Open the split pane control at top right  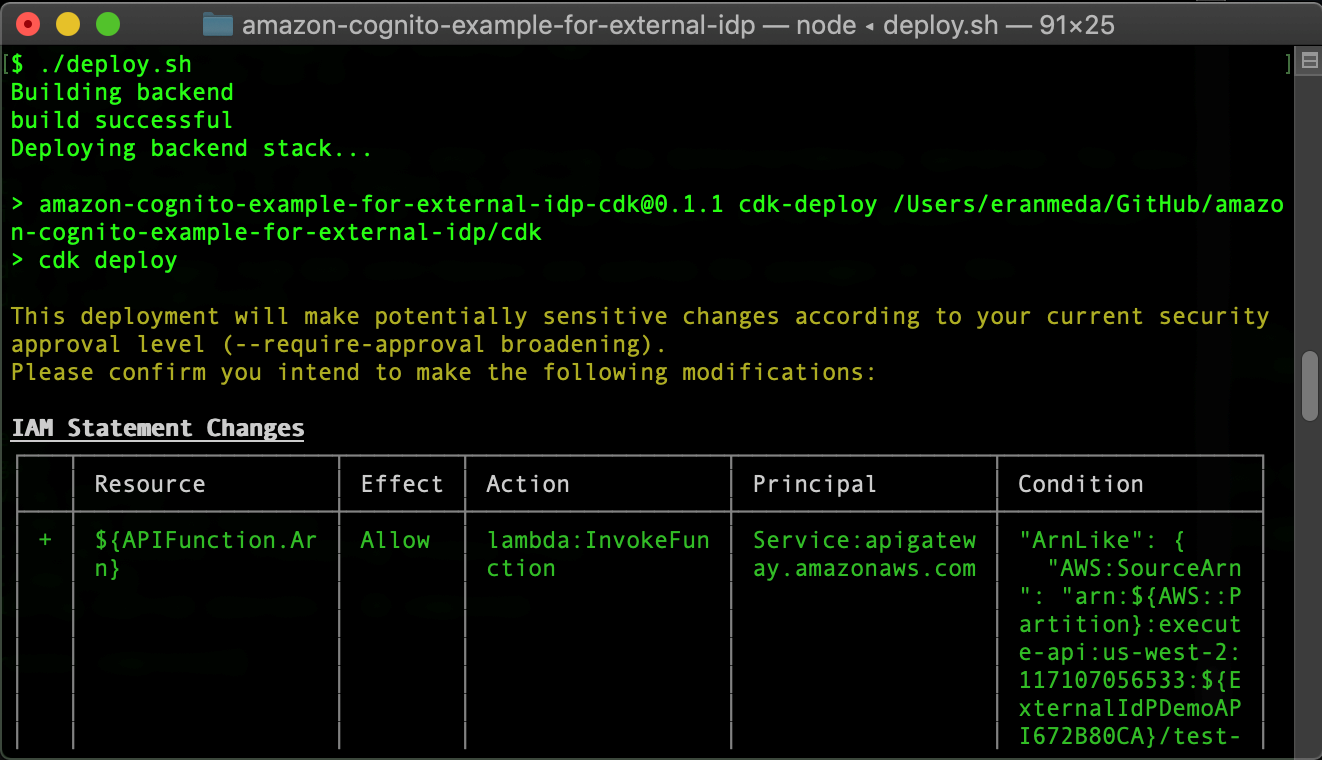click(1308, 61)
